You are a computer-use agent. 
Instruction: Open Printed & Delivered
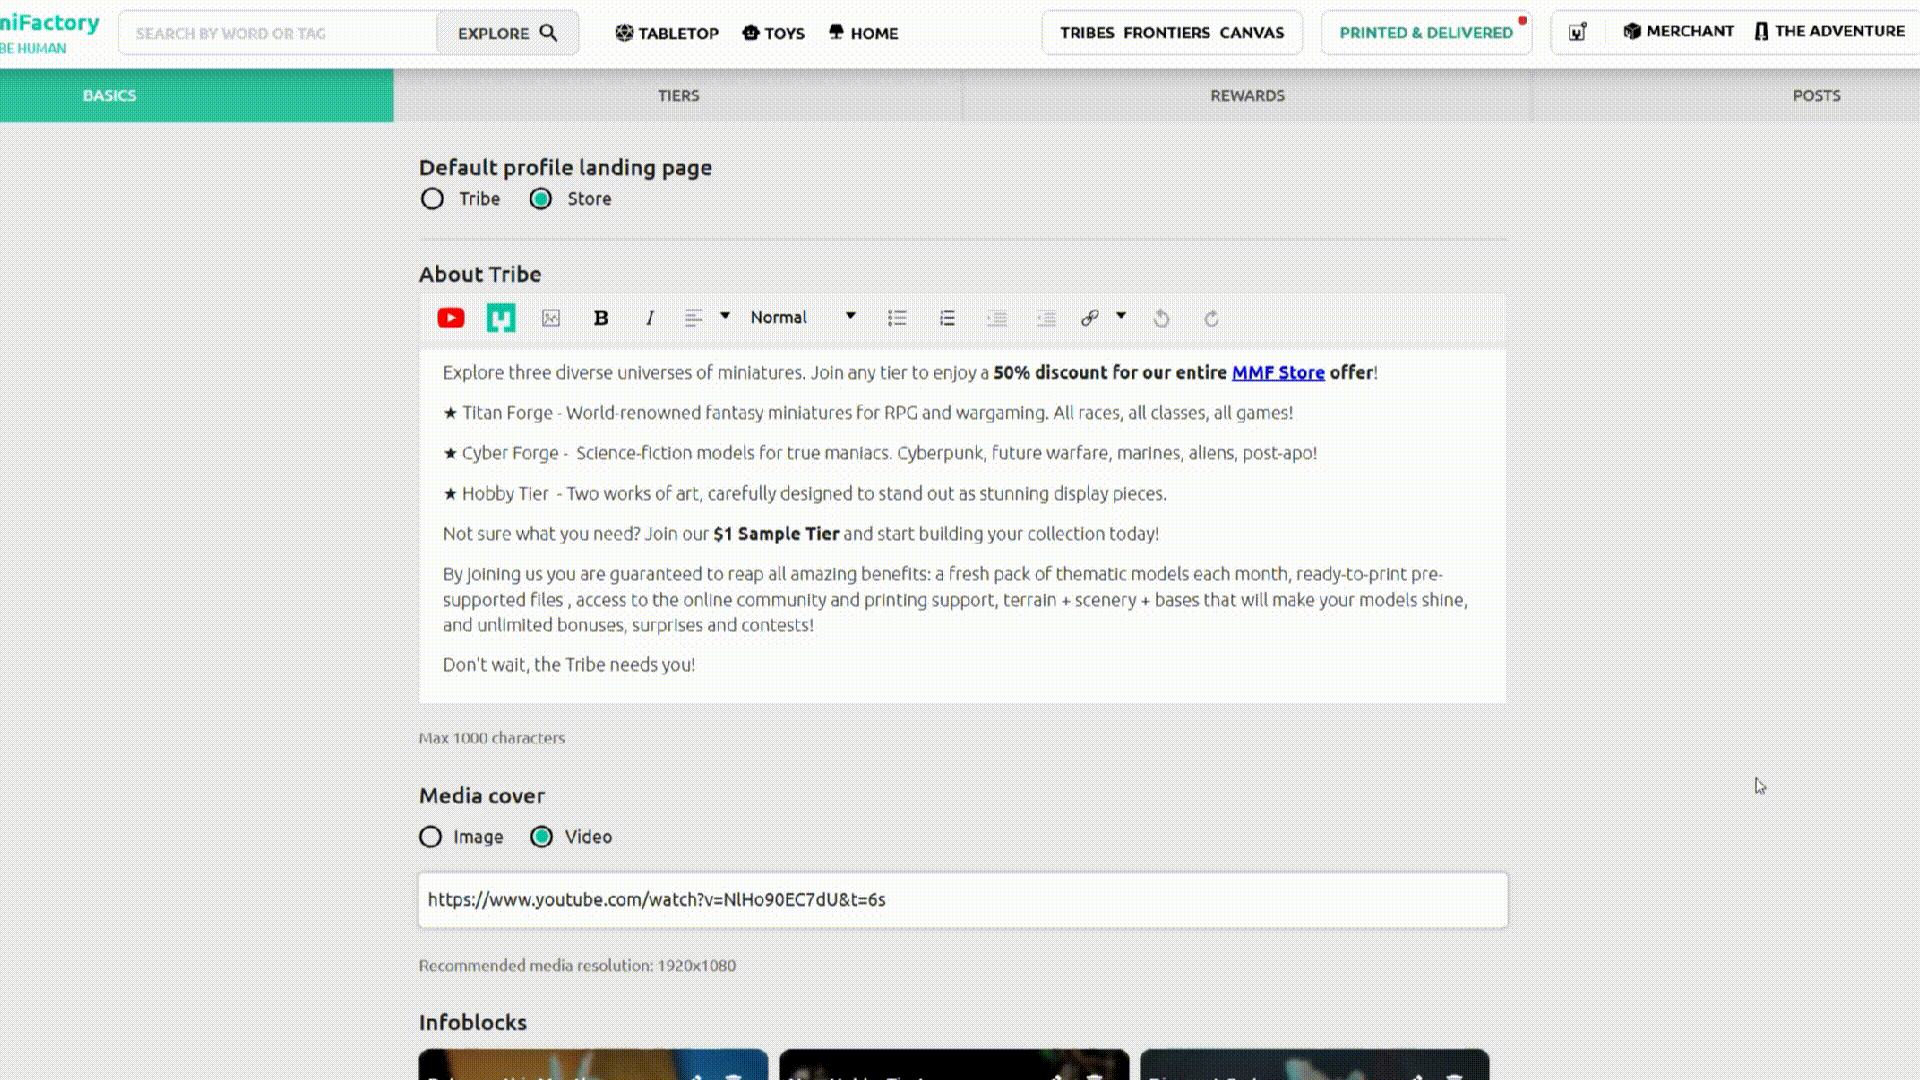pyautogui.click(x=1426, y=33)
